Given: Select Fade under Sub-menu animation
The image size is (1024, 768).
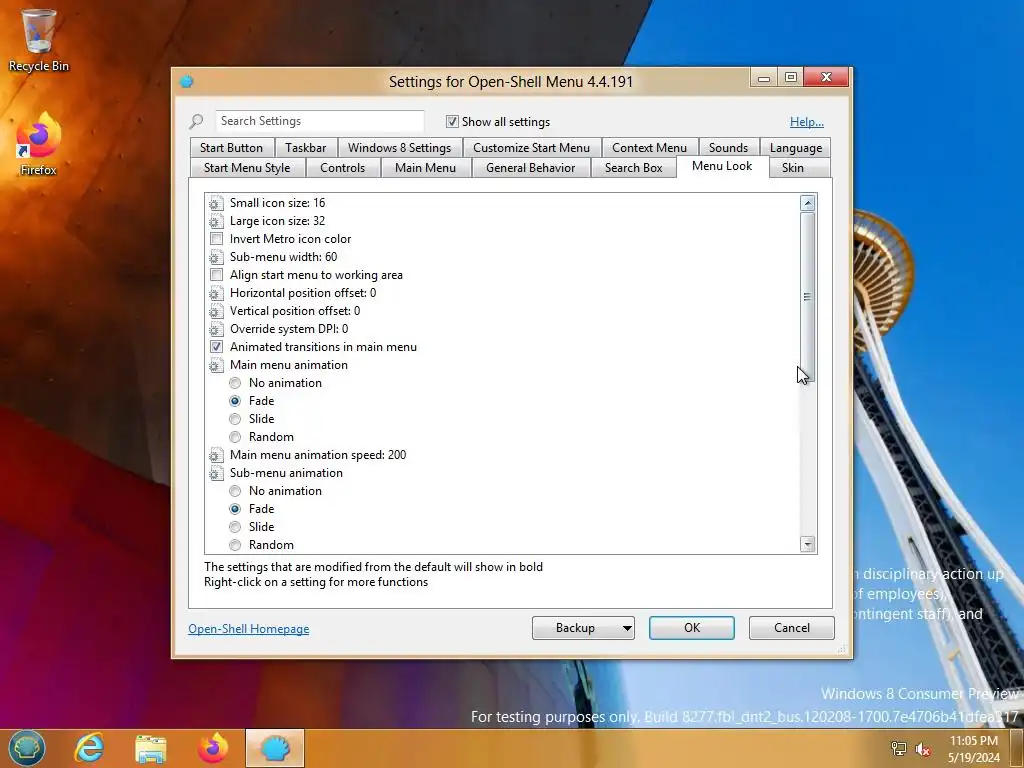Looking at the screenshot, I should point(235,509).
